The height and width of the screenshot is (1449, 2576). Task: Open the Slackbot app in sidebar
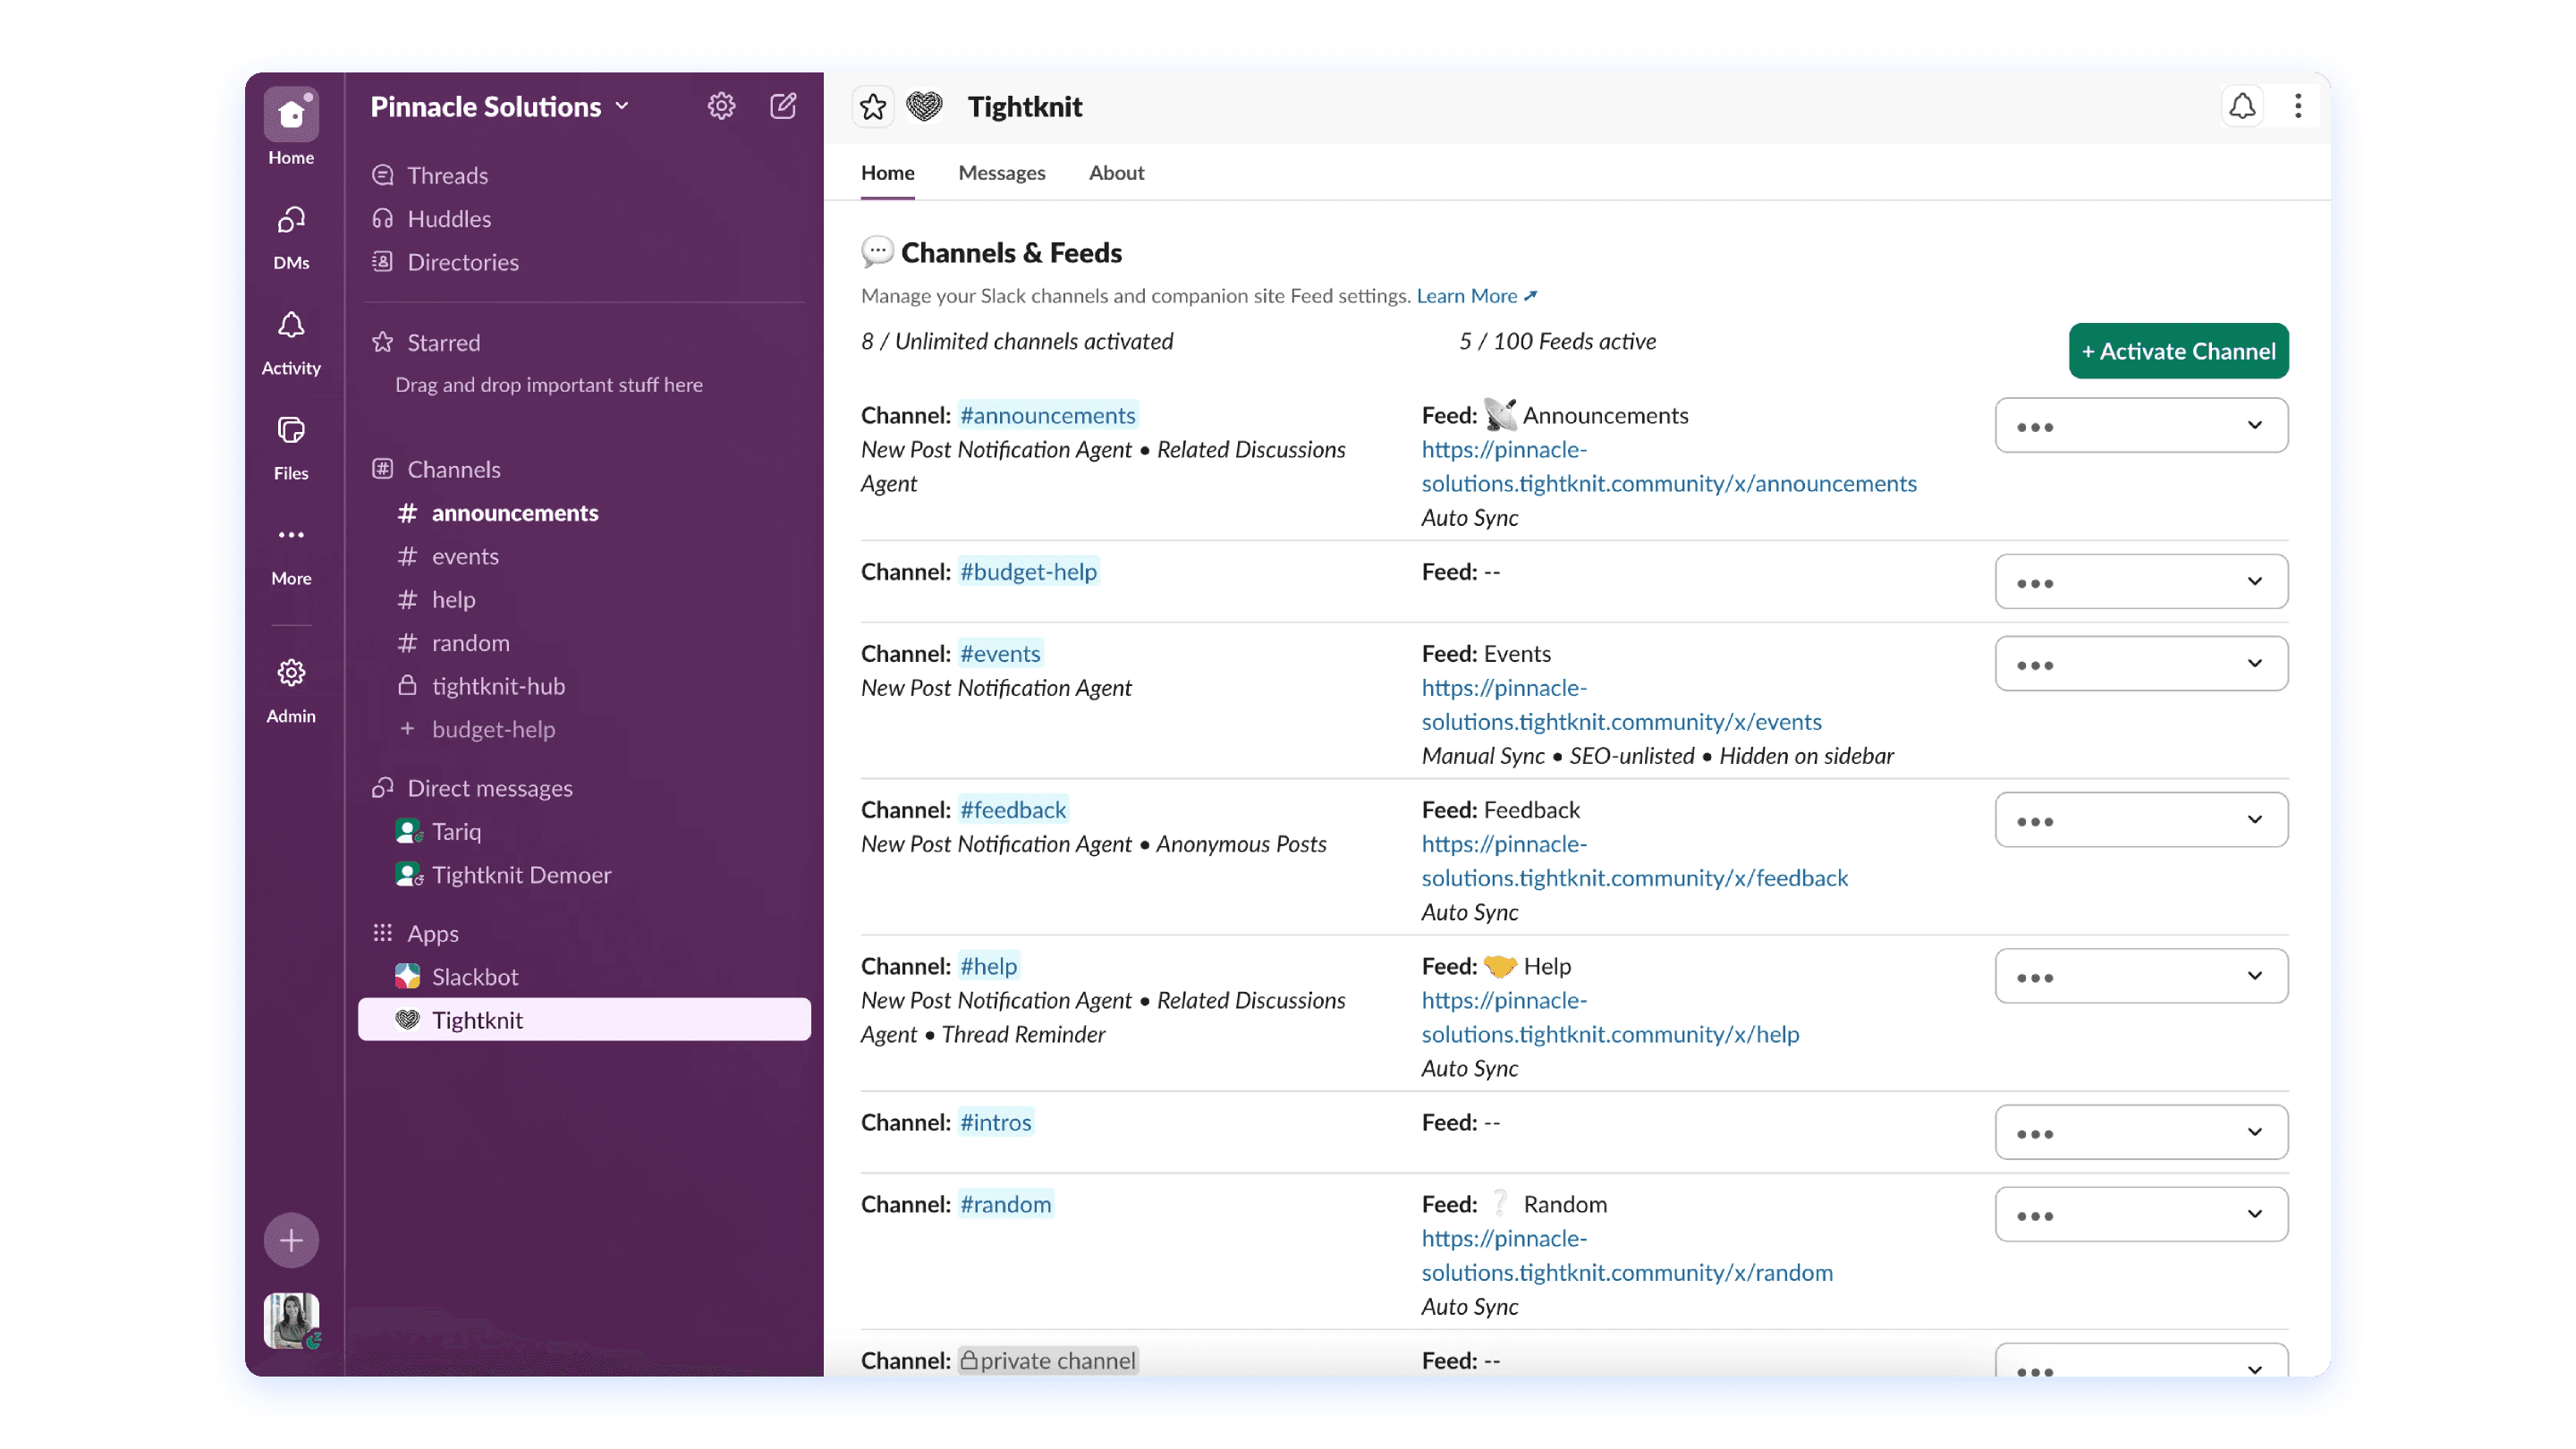pyautogui.click(x=474, y=976)
